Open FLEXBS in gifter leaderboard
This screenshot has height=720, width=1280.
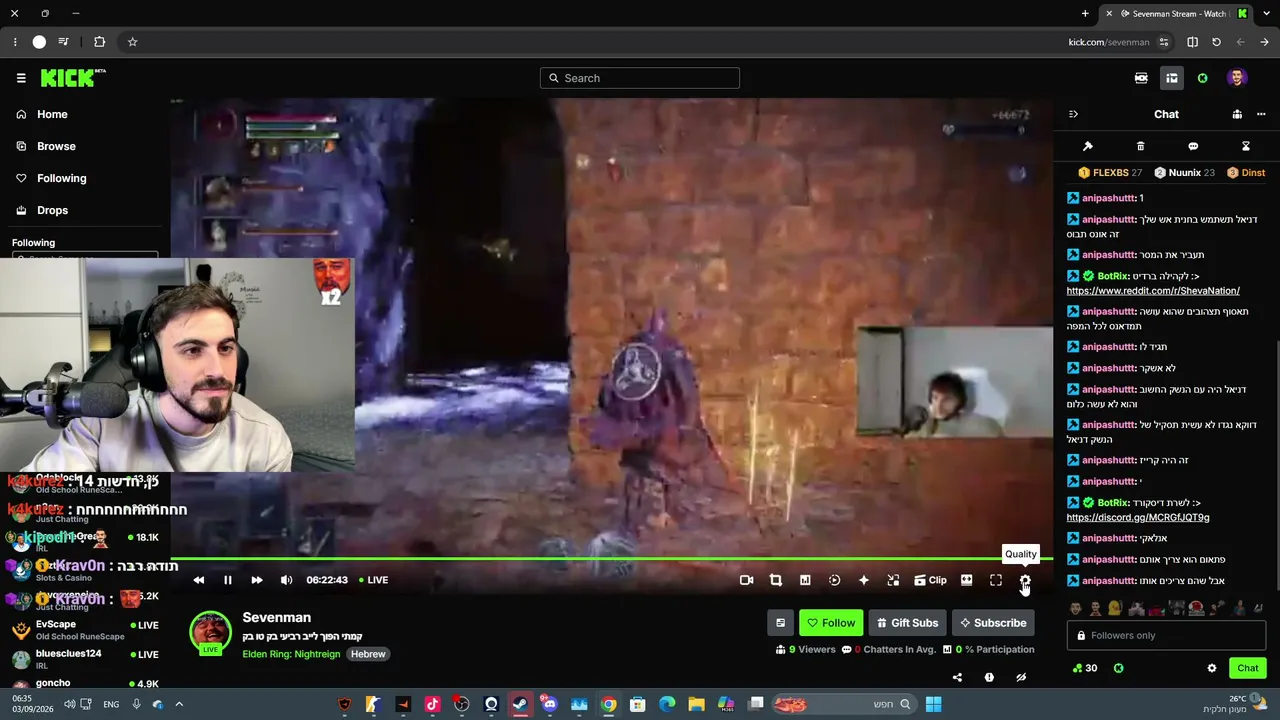[1110, 173]
